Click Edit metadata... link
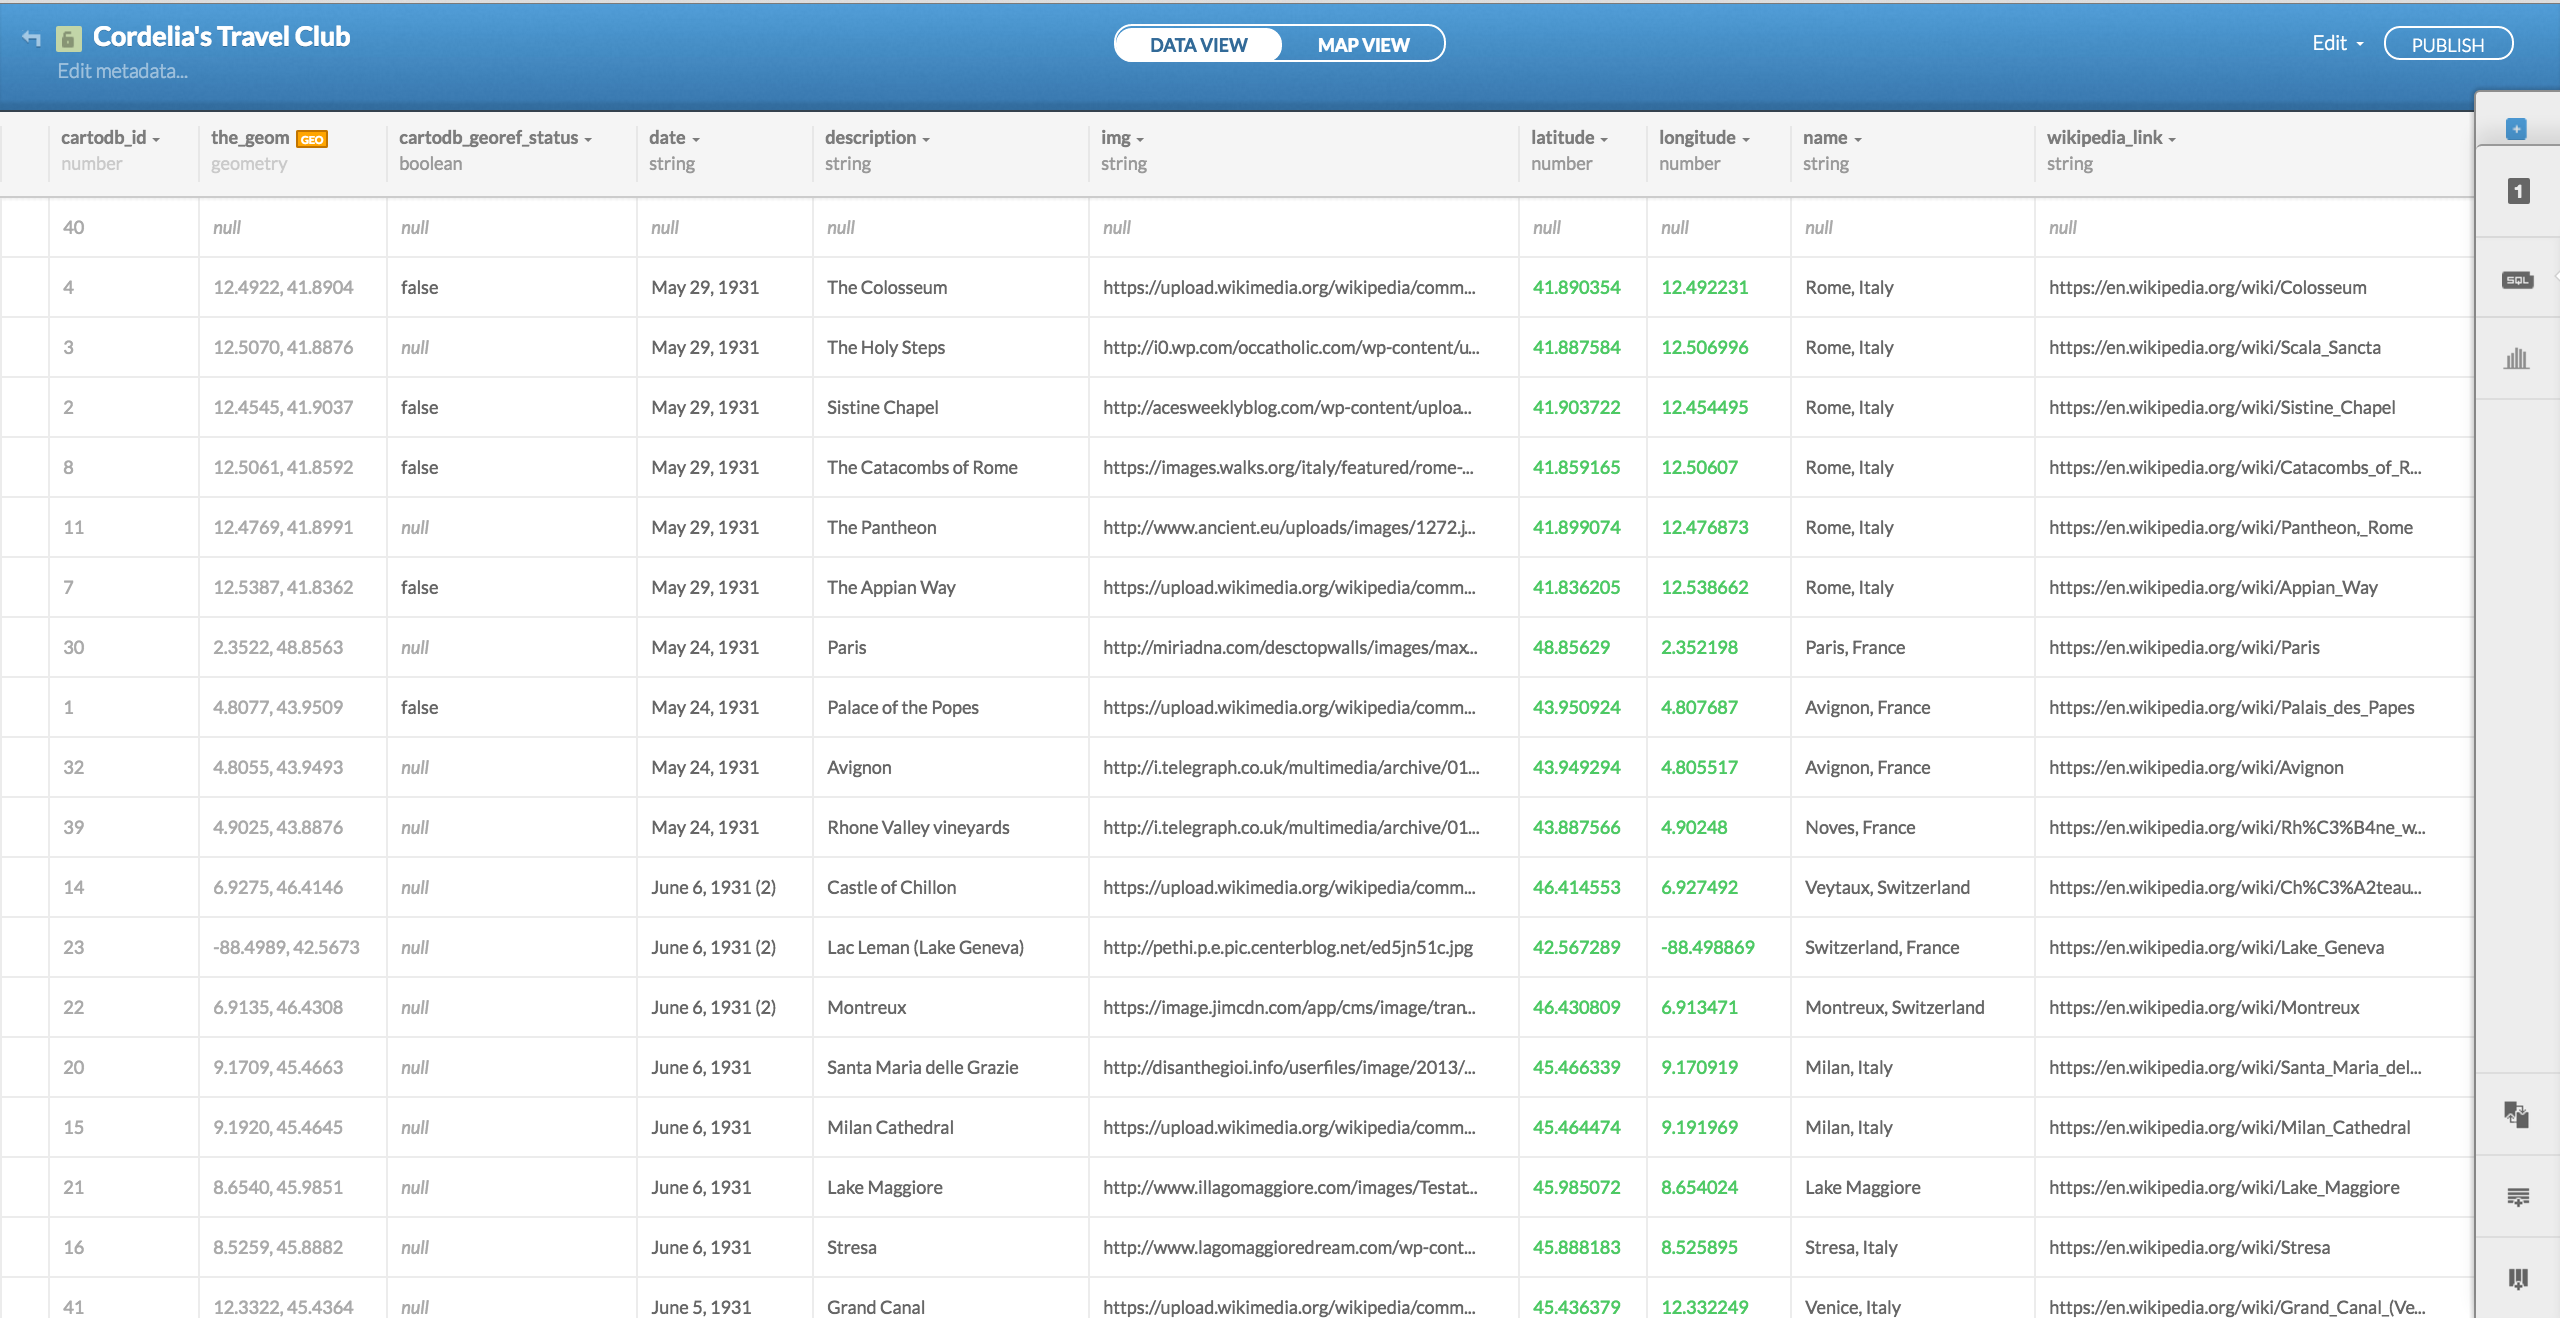Screen dimensions: 2560x1318 coord(122,71)
